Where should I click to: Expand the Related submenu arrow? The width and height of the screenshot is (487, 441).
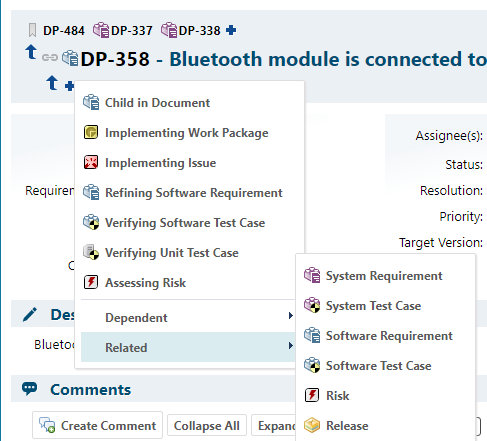pos(291,346)
